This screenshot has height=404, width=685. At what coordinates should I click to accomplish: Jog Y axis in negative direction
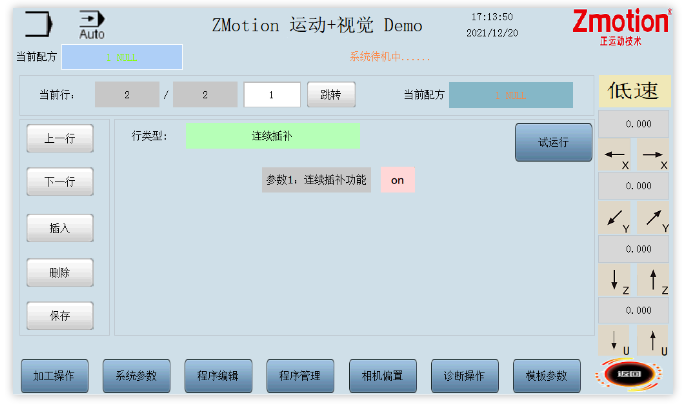[x=615, y=218]
